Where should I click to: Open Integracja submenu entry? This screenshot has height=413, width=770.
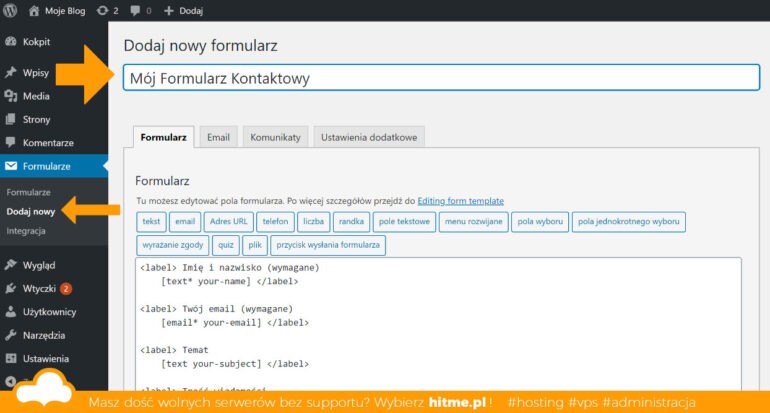[x=26, y=231]
